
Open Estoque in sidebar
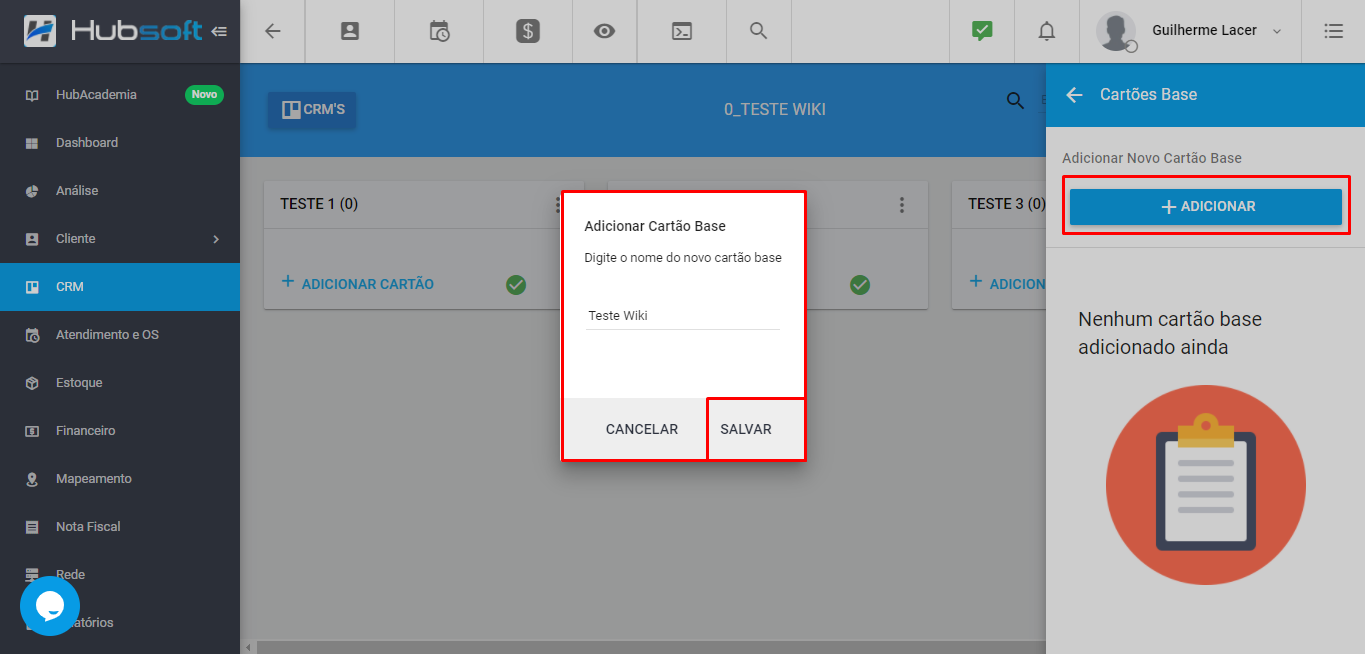coord(120,383)
